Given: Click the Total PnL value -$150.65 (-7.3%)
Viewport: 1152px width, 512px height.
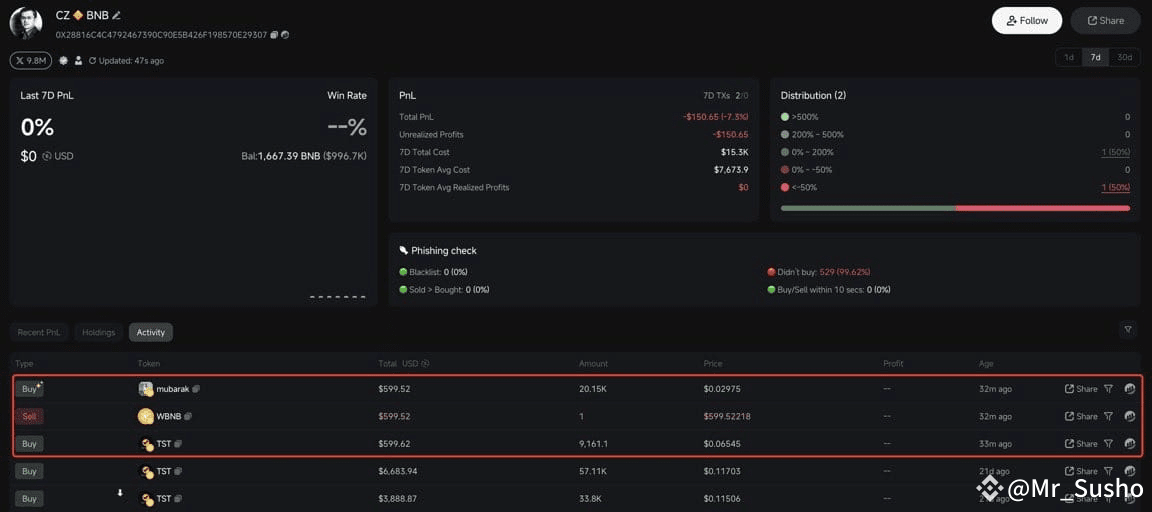Looking at the screenshot, I should pos(716,117).
